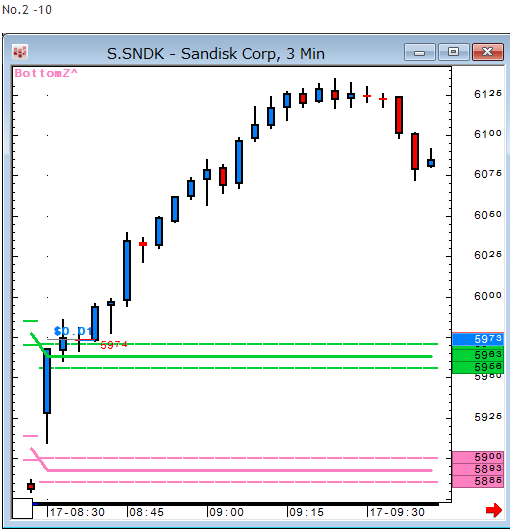Click the 17-08:30 time axis label
The width and height of the screenshot is (513, 532).
(77, 512)
